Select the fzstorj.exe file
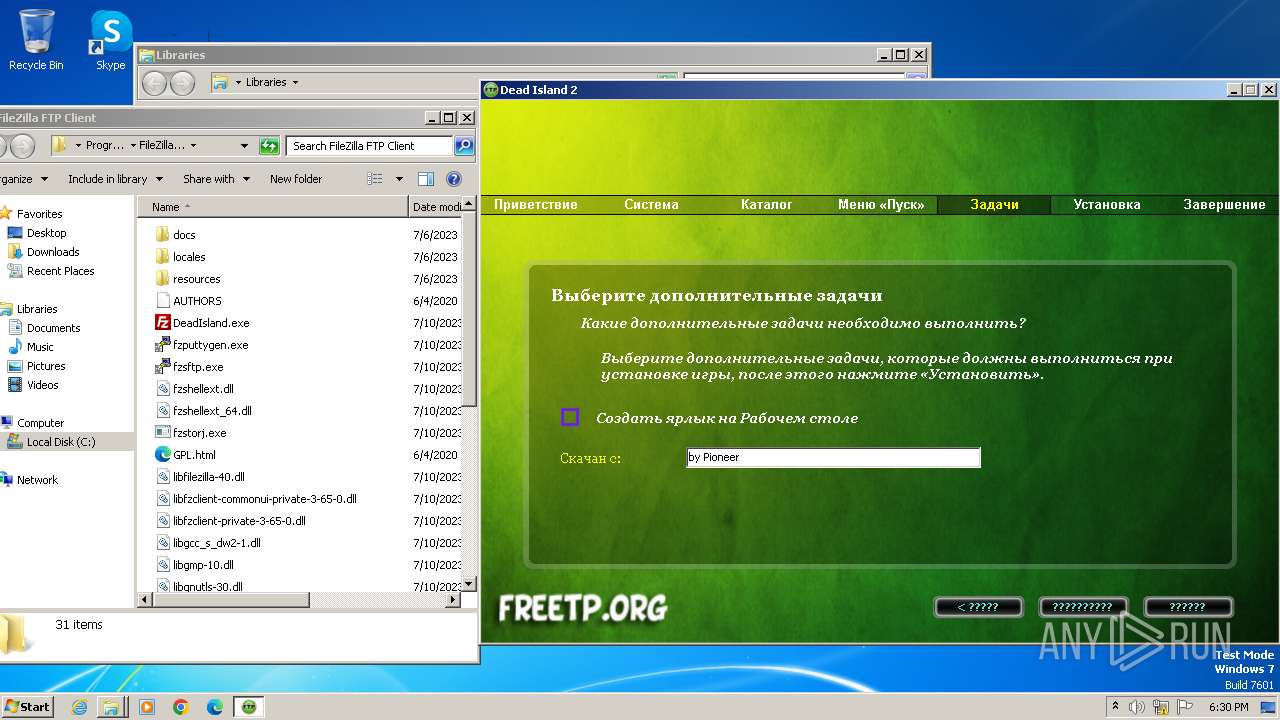The width and height of the screenshot is (1280, 720). pyautogui.click(x=199, y=433)
